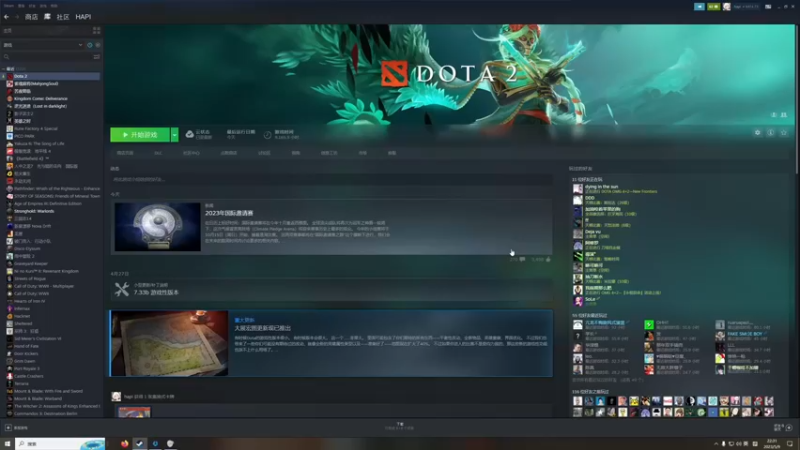Click the green notifications button in title bar
This screenshot has height=450, width=800.
713,7
